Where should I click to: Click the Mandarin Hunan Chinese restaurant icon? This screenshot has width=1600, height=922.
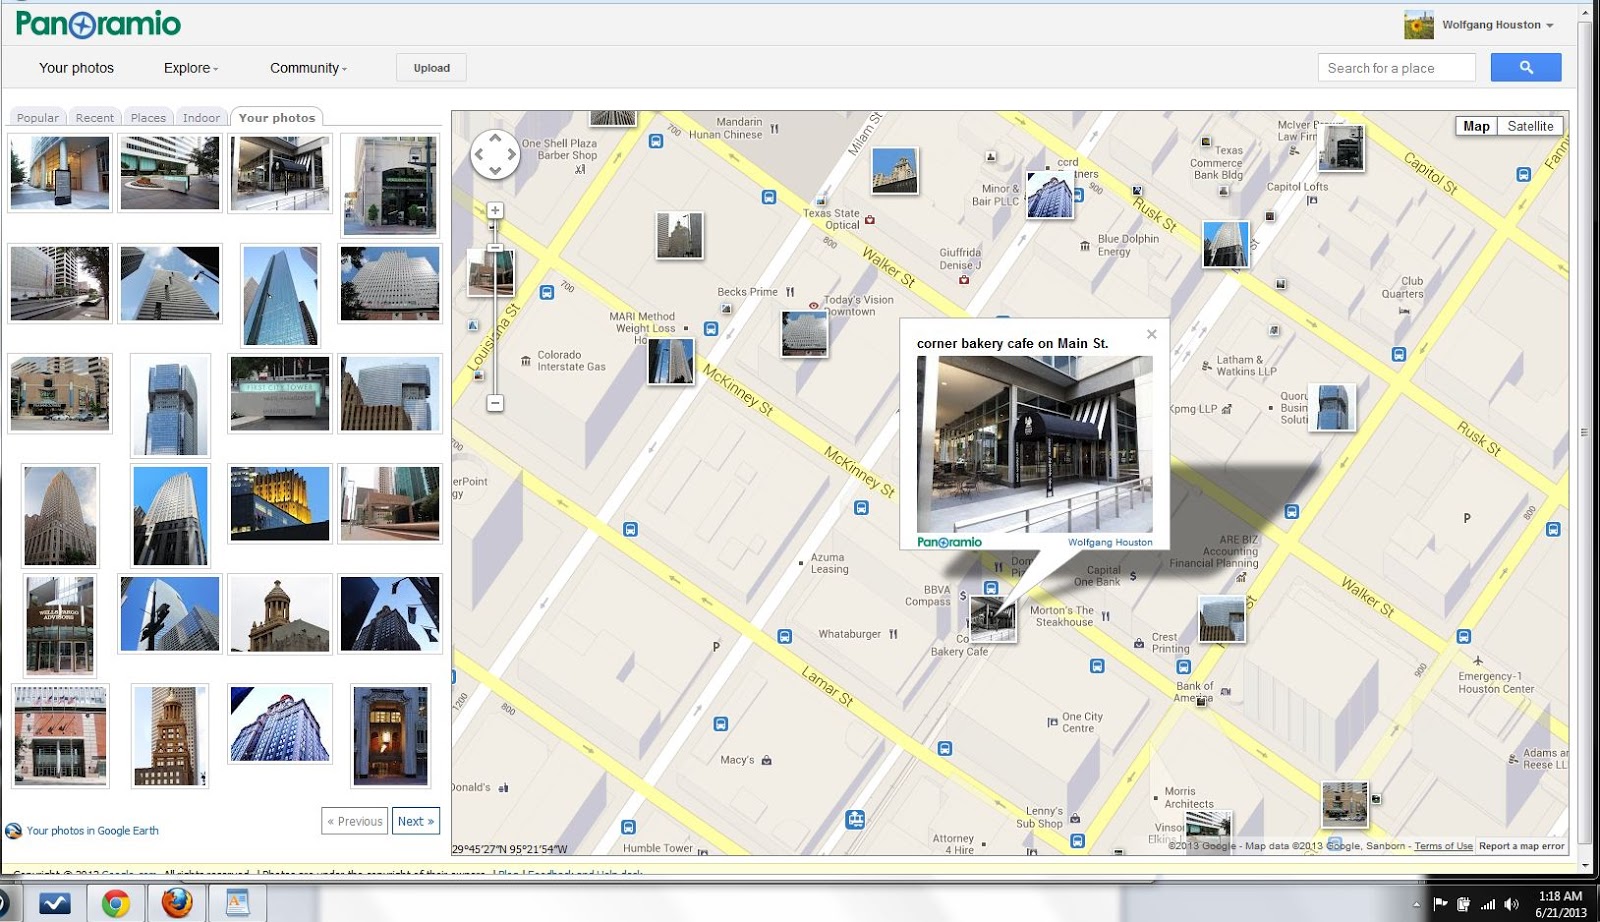coord(774,128)
